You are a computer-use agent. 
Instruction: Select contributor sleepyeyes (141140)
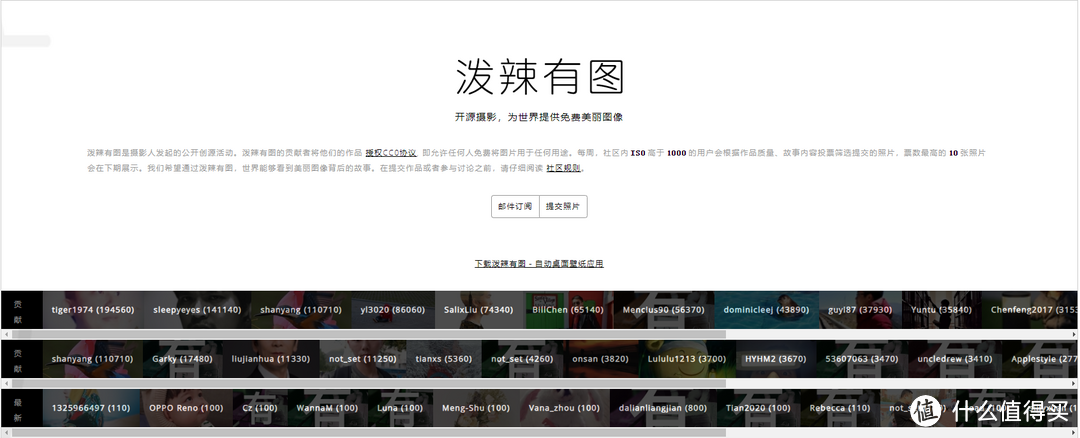[x=197, y=310]
